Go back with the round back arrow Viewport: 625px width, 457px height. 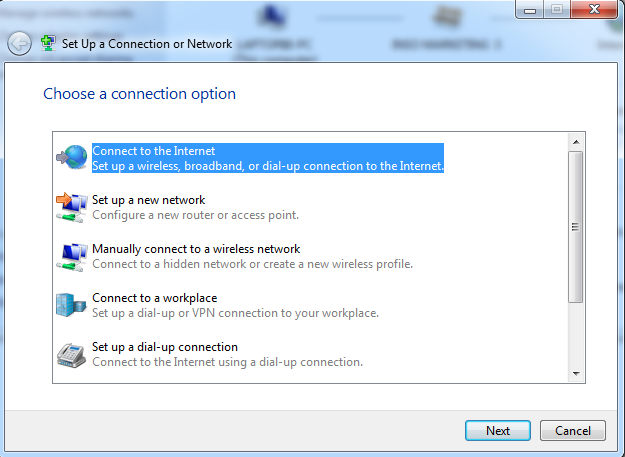[x=19, y=43]
